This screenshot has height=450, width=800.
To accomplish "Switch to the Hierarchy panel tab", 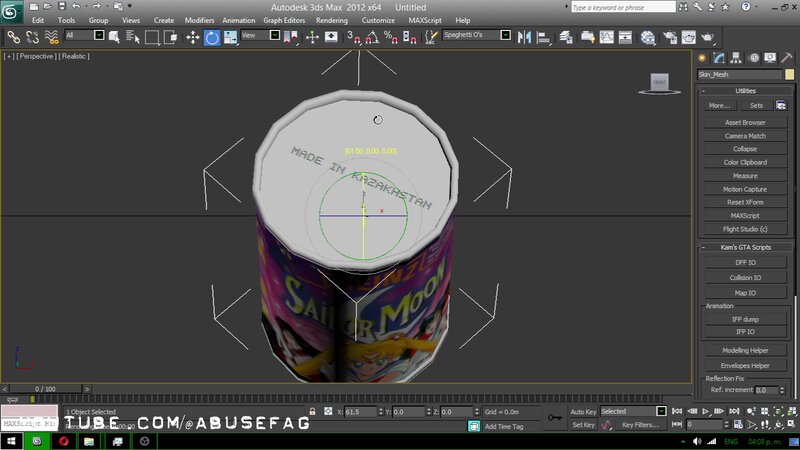I will (x=736, y=58).
